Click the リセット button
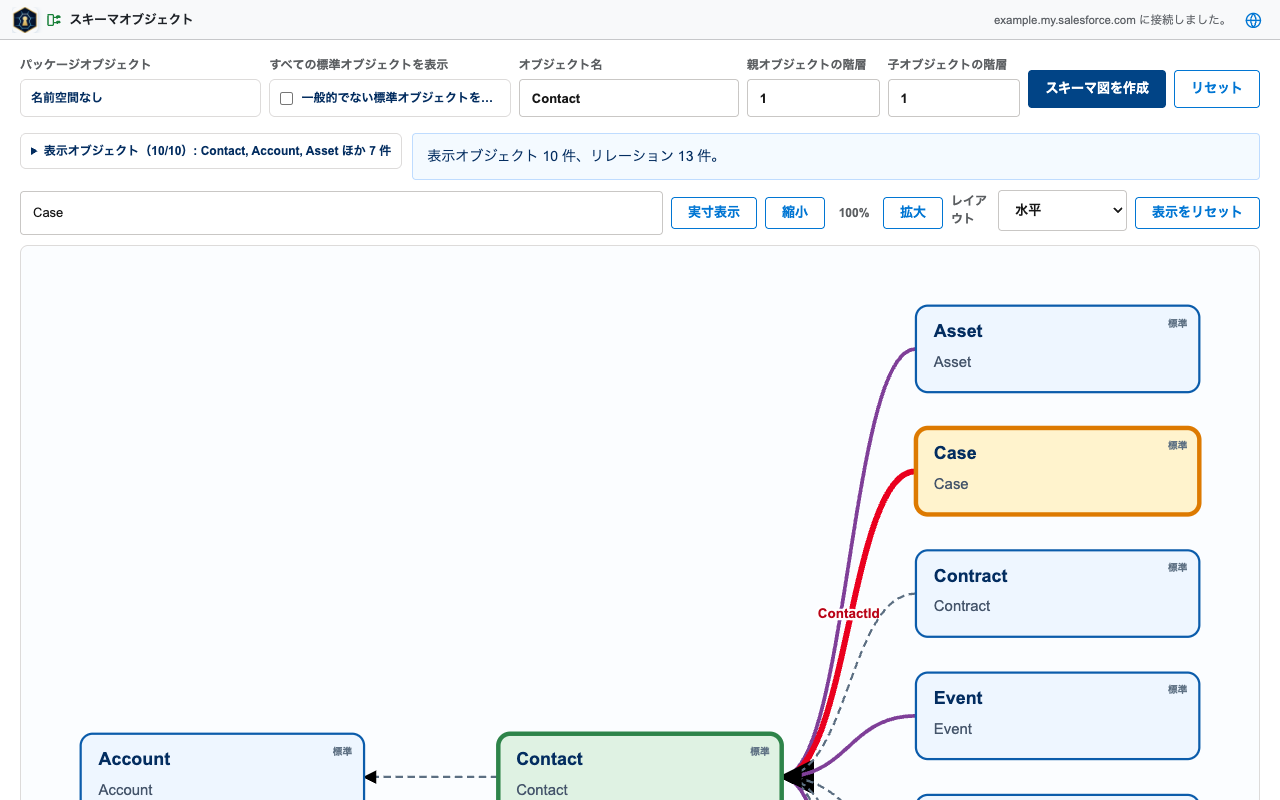The image size is (1280, 800). [1216, 88]
